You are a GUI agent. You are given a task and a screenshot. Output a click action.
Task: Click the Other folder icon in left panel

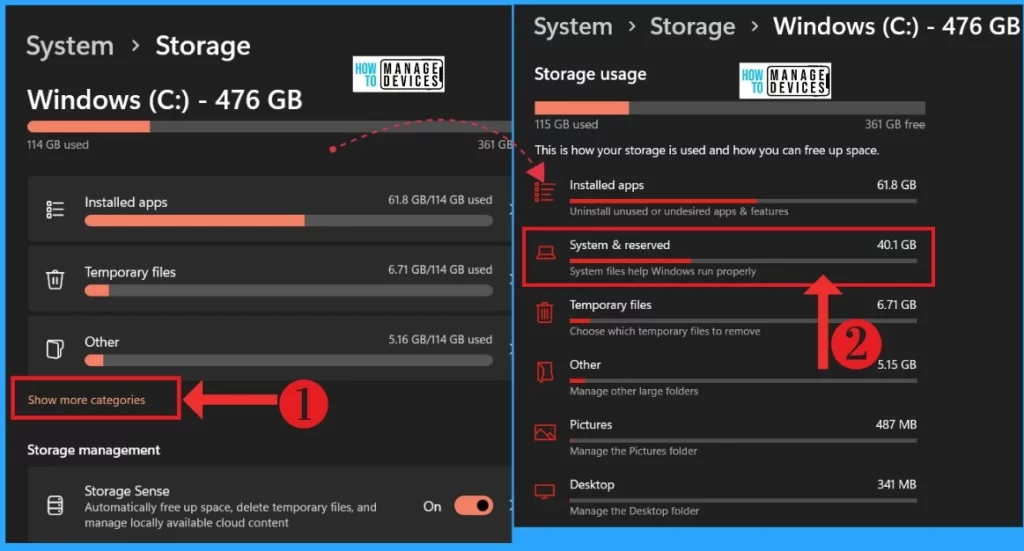55,349
